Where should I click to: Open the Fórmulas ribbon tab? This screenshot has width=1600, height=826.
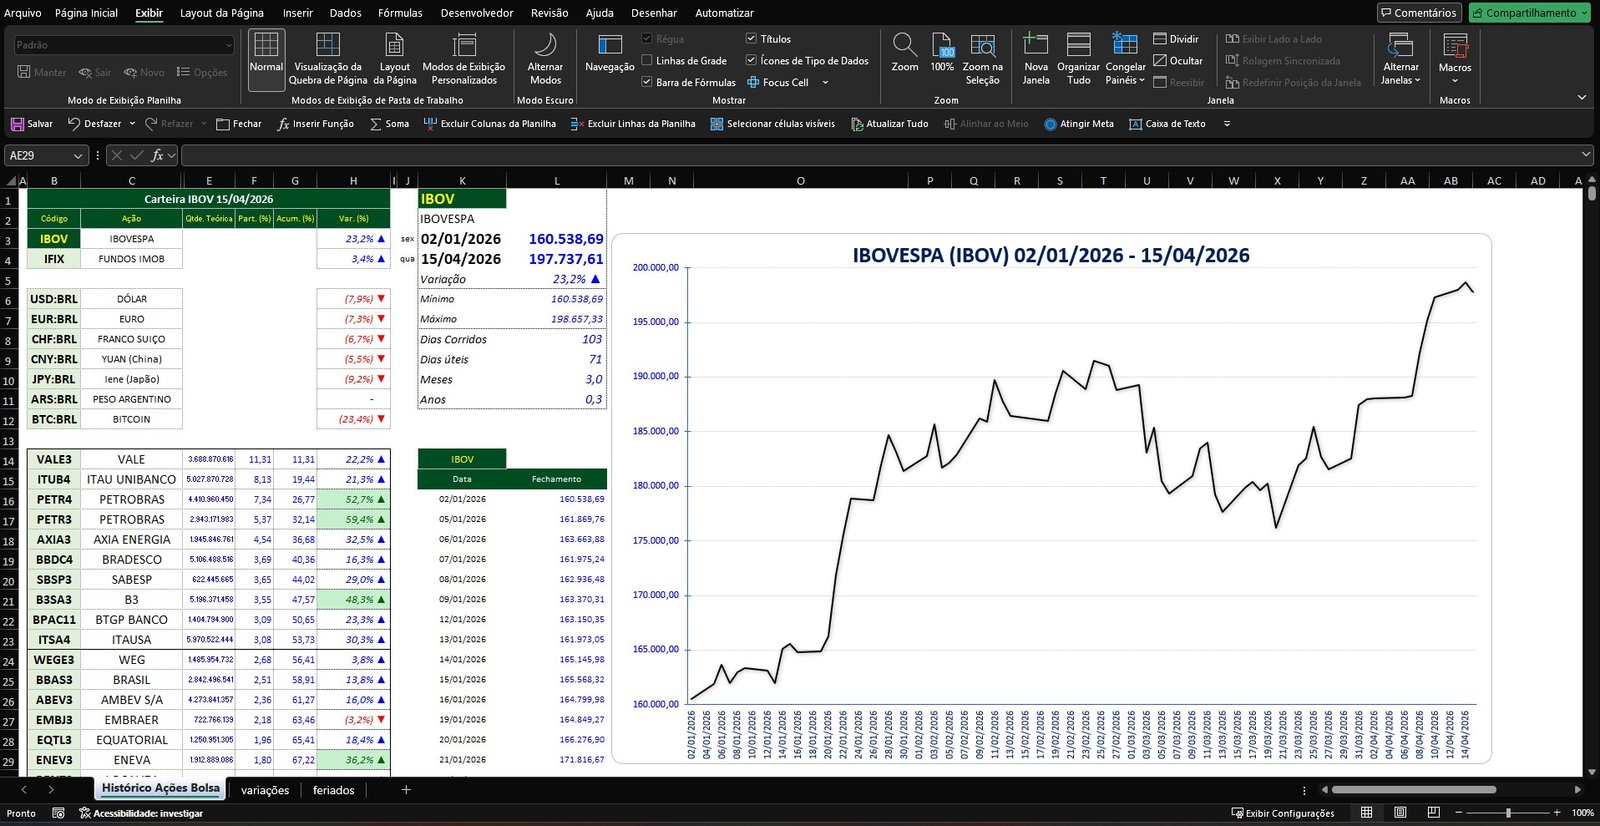tap(400, 13)
